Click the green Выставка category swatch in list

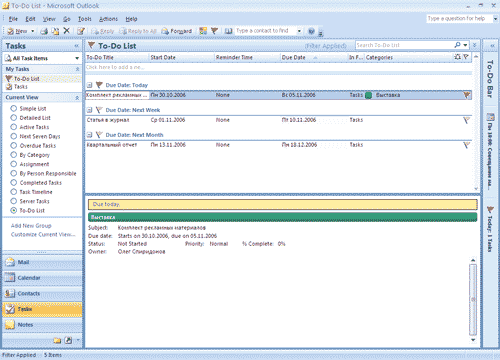(x=368, y=95)
